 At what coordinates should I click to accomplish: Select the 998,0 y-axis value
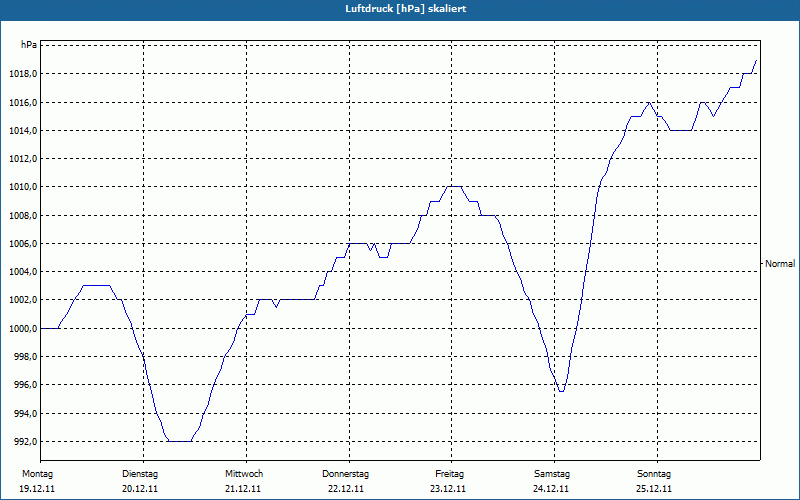coord(25,357)
